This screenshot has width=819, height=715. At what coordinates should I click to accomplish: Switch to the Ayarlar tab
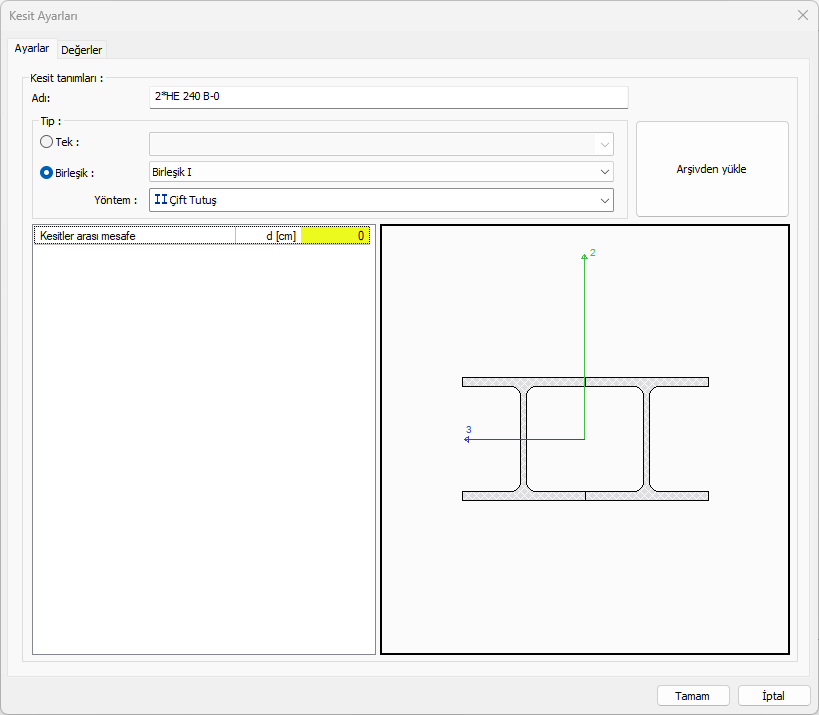click(x=32, y=49)
